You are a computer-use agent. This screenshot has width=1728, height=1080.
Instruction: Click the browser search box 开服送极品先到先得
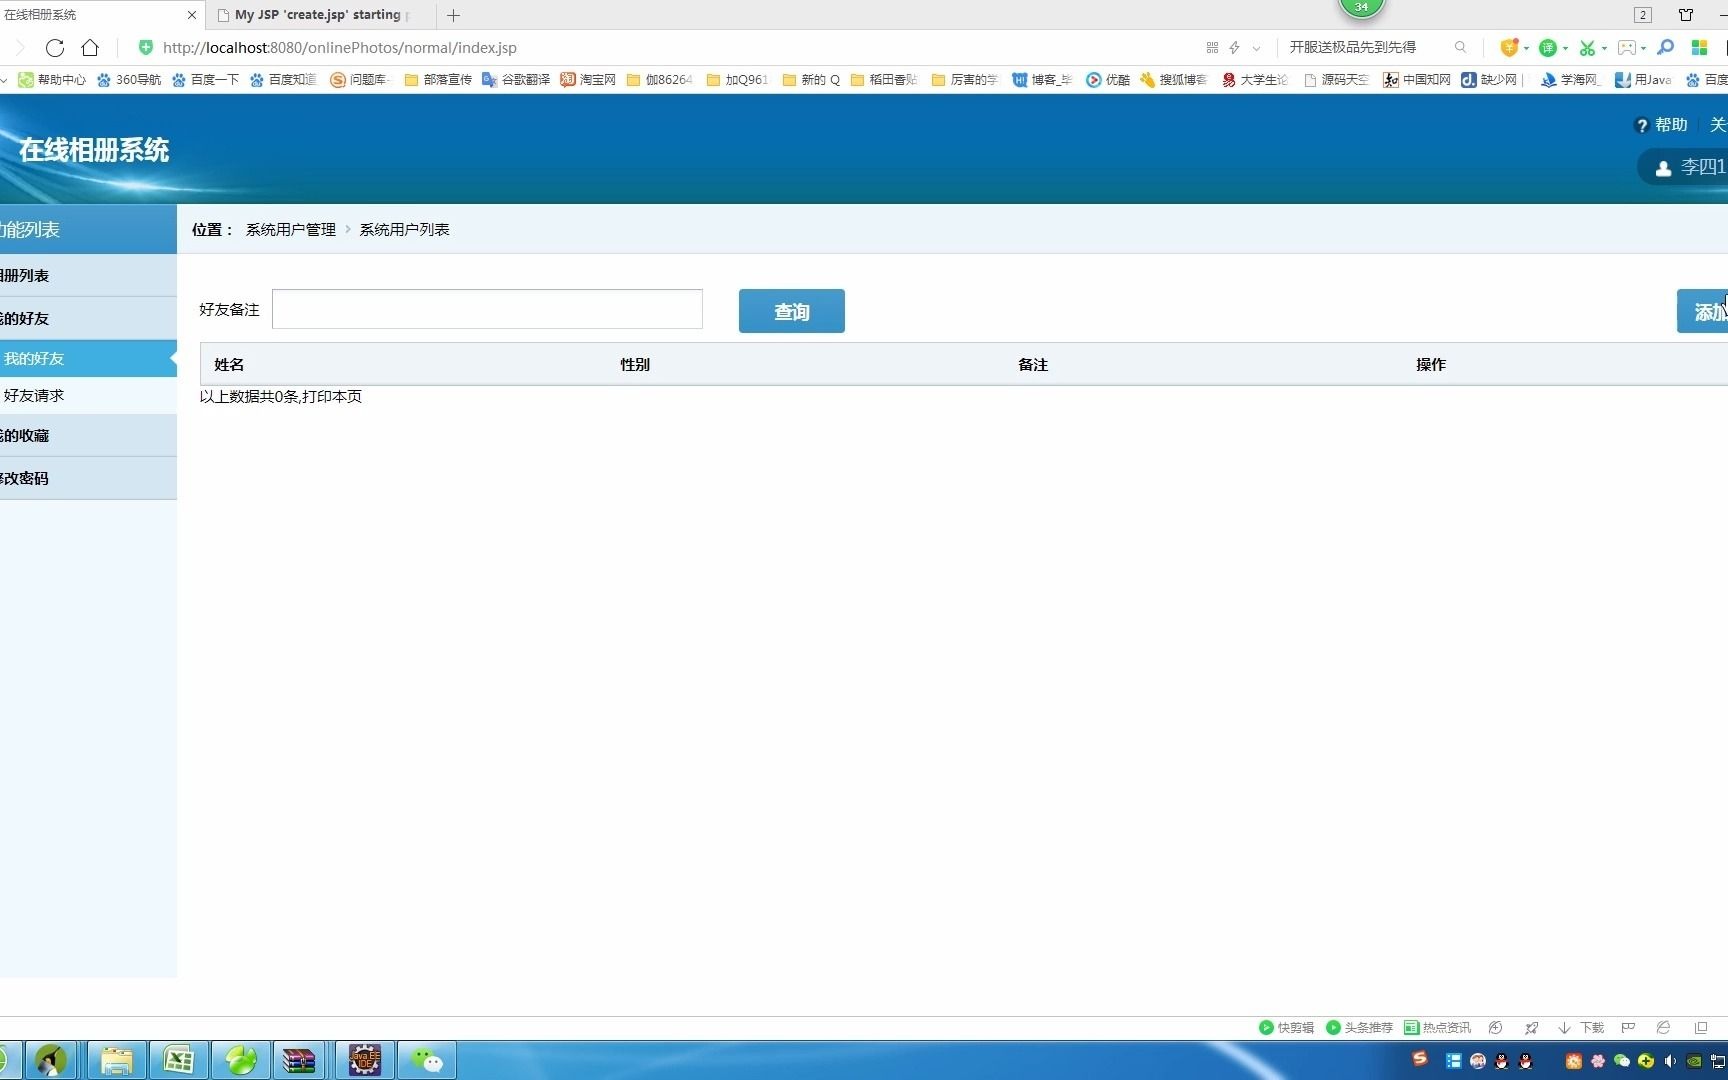[1352, 47]
